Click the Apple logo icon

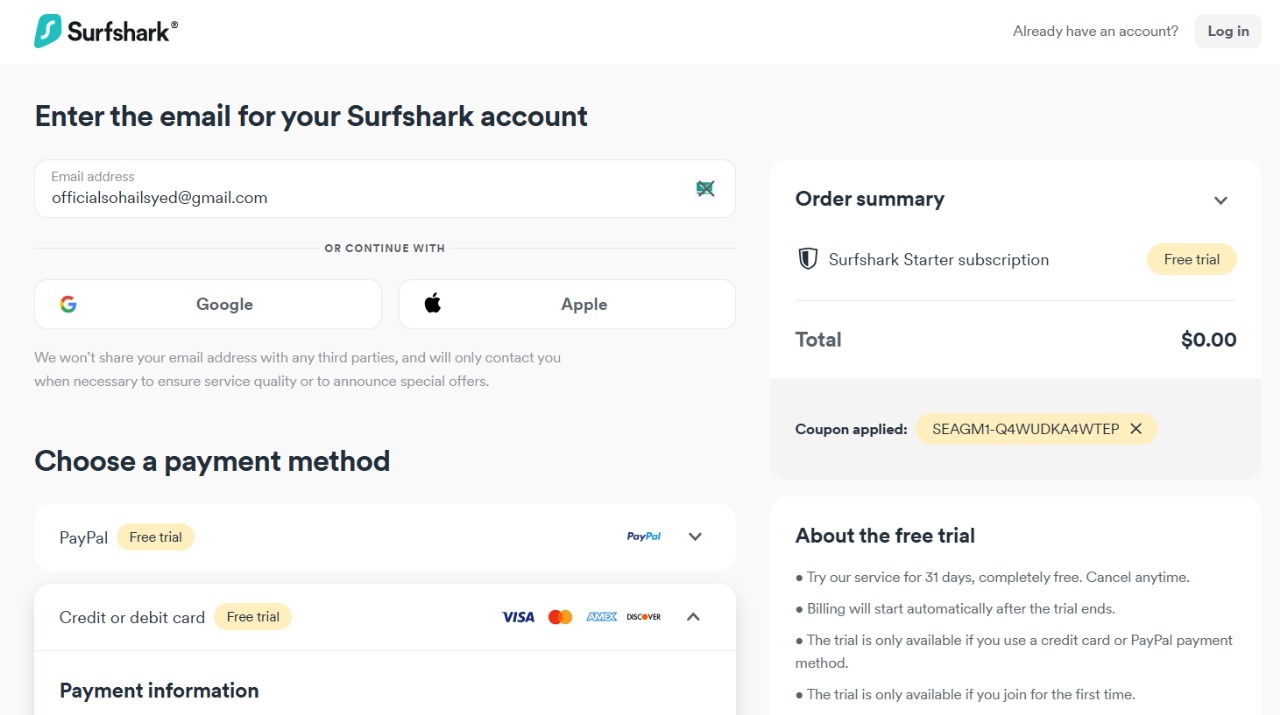coord(431,303)
